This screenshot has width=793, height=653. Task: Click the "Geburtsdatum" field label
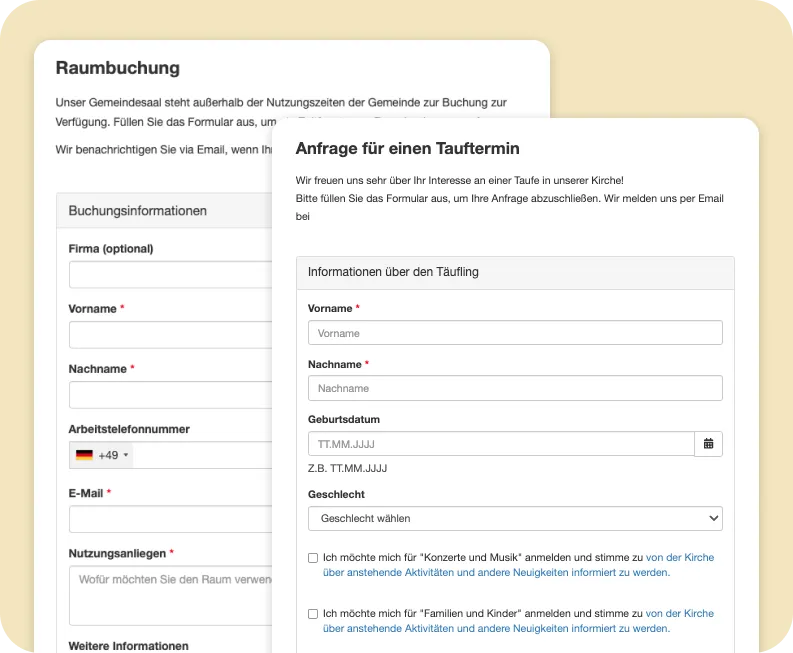tap(344, 419)
